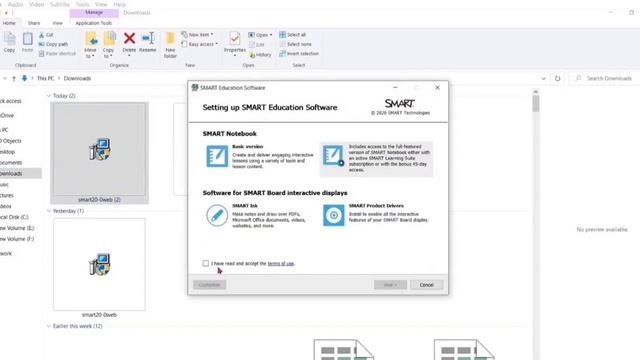
Task: Click Select all in the ribbon
Action: coord(293,35)
